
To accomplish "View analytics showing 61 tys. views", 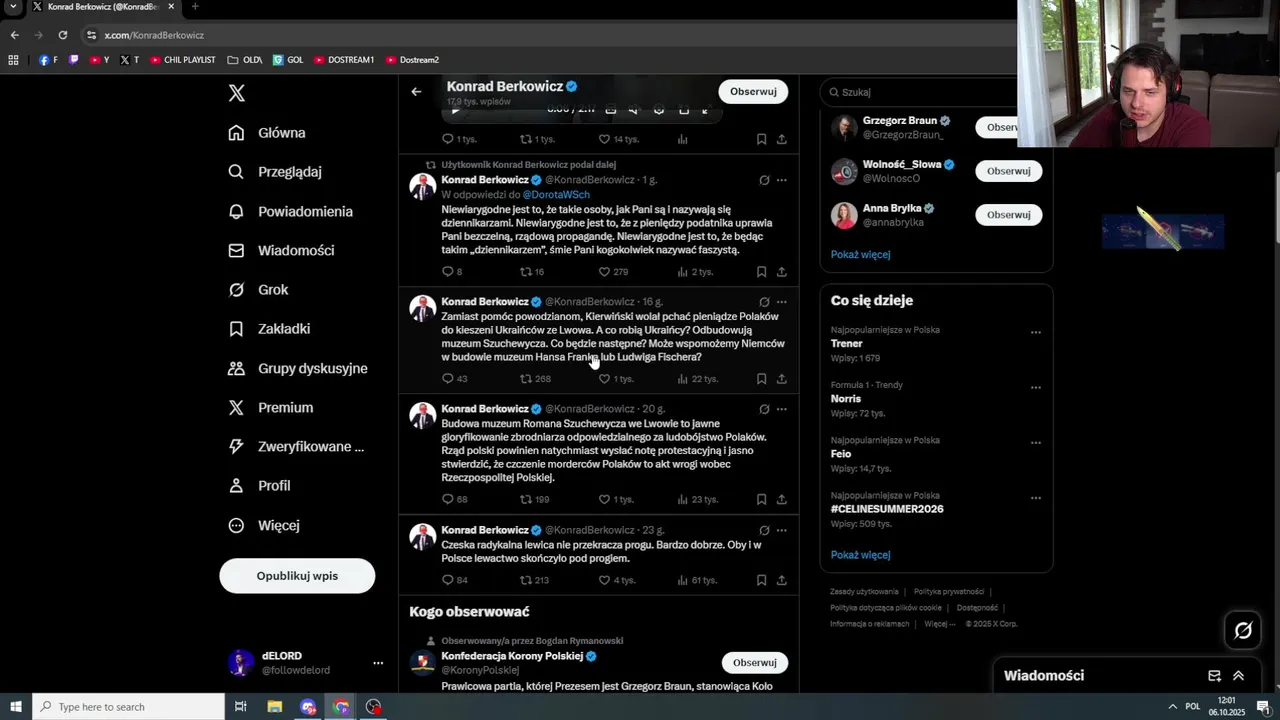I will point(698,580).
